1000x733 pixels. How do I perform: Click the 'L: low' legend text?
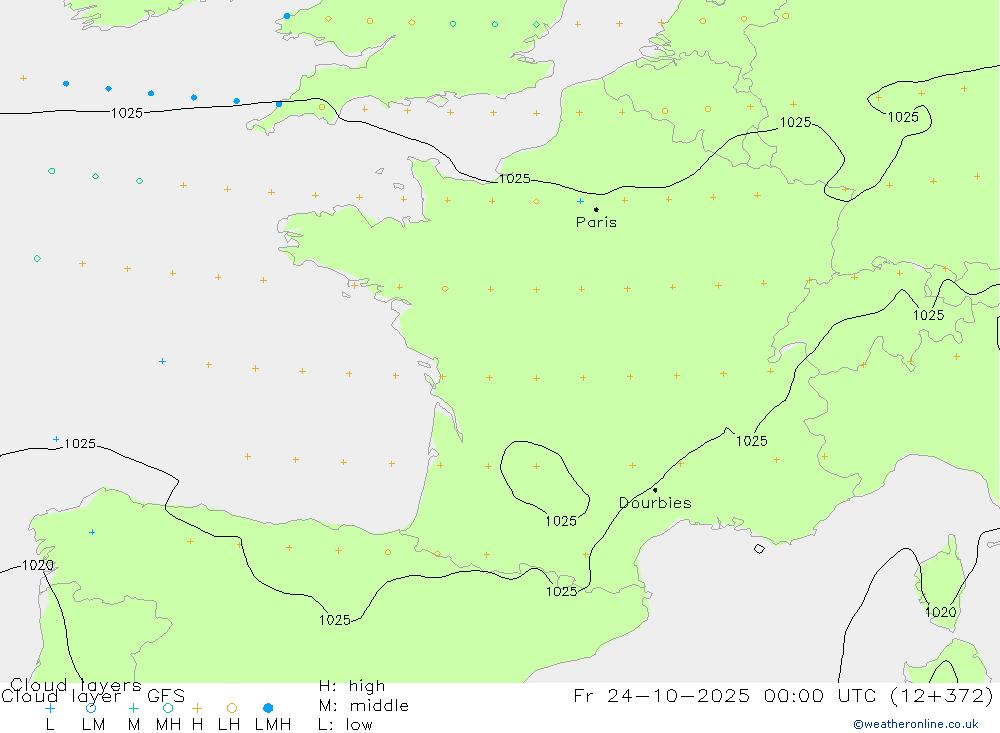(345, 725)
